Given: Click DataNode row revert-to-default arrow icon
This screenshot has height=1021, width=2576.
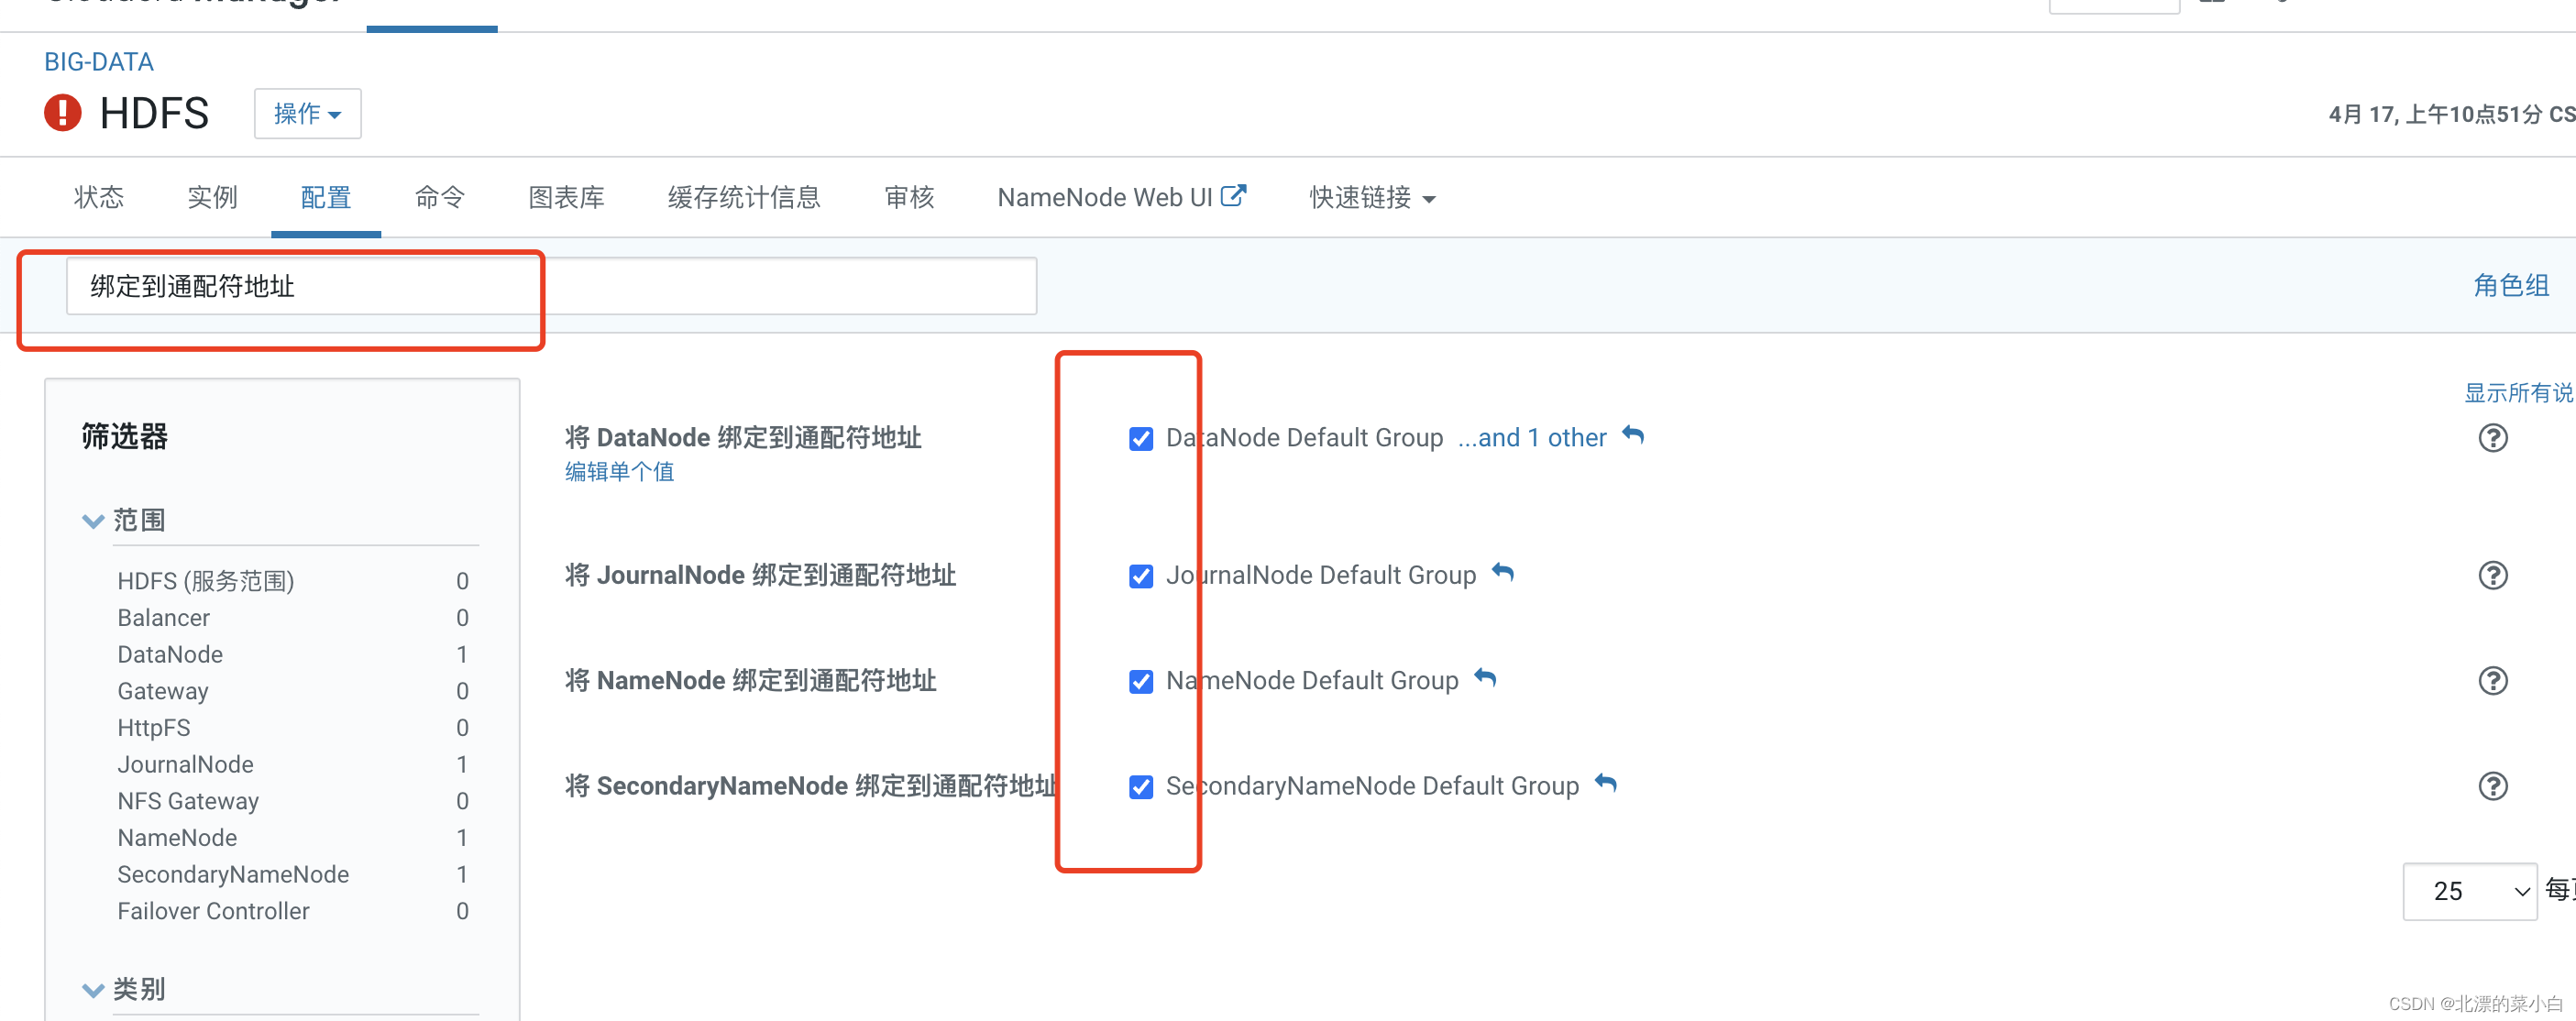Looking at the screenshot, I should (x=1632, y=436).
